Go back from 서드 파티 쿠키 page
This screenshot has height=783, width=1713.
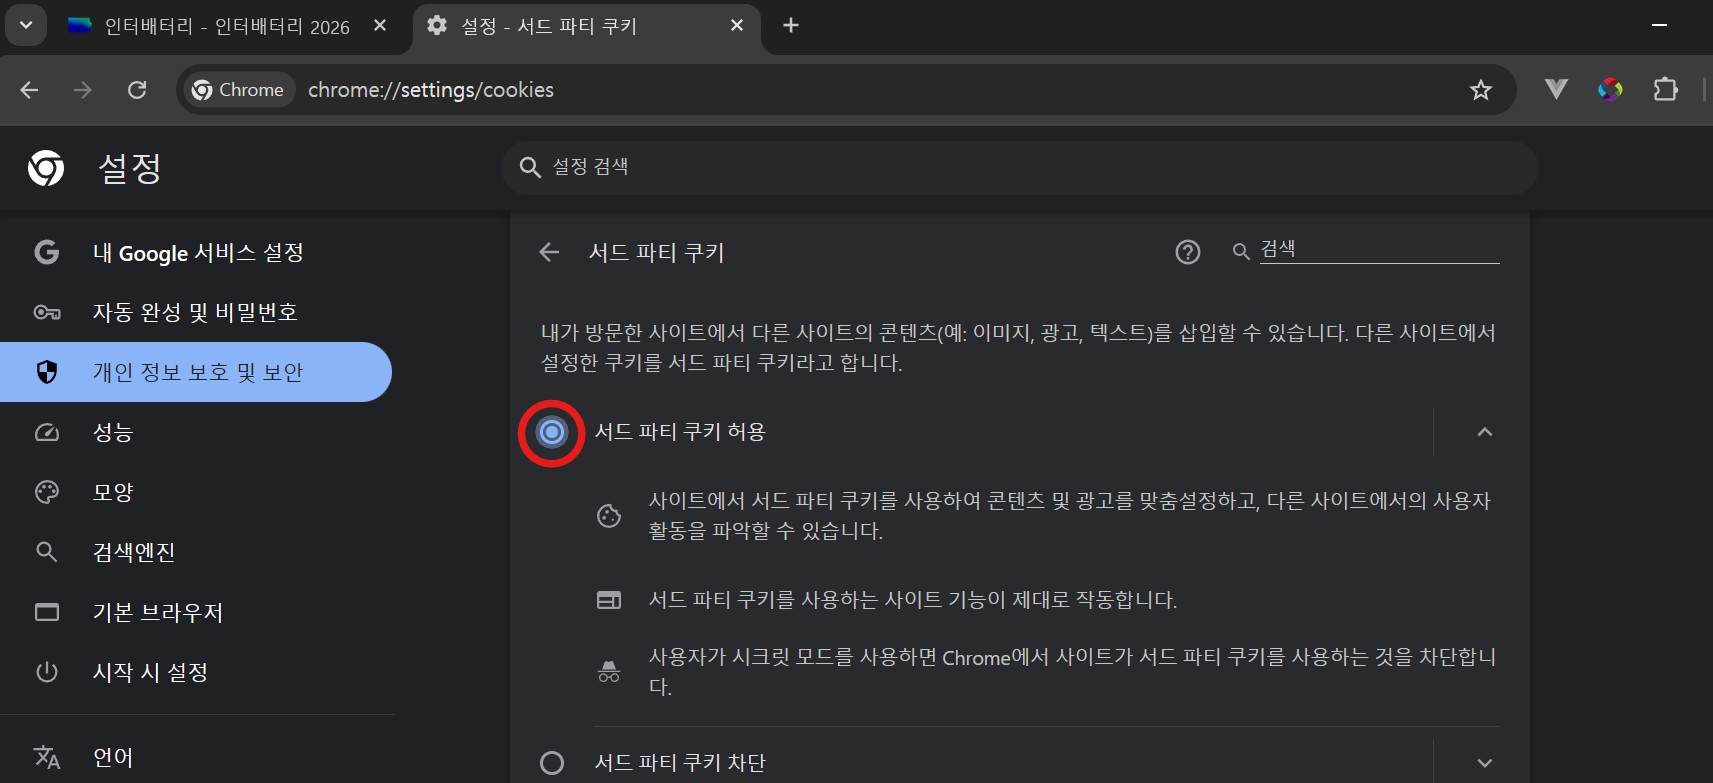point(549,252)
